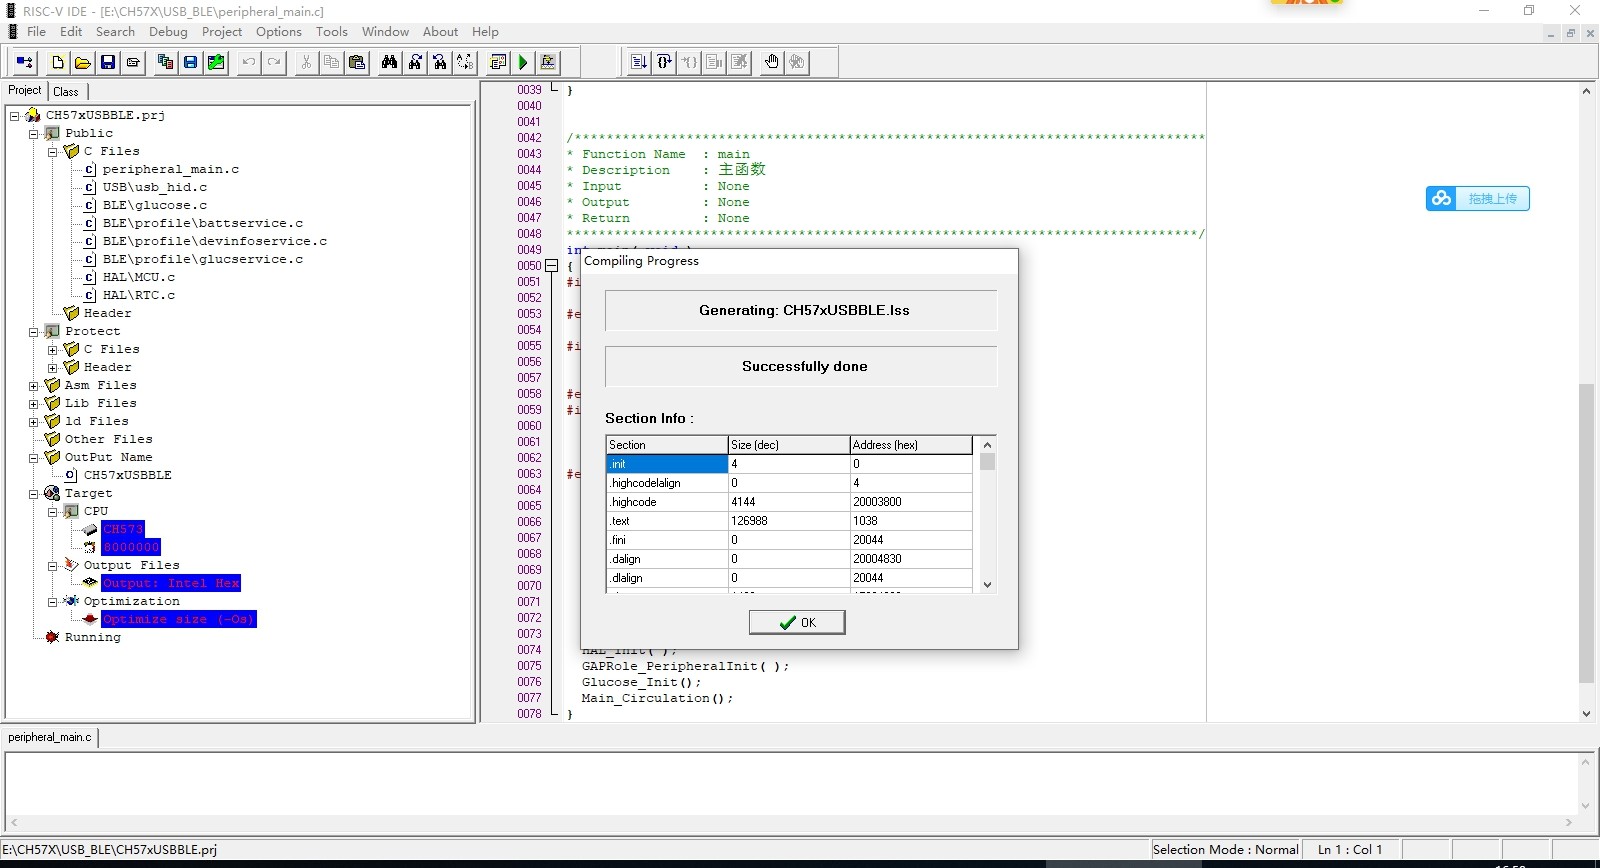Screen dimensions: 1600x868
Task: Select the Running tree item
Action: [x=92, y=637]
